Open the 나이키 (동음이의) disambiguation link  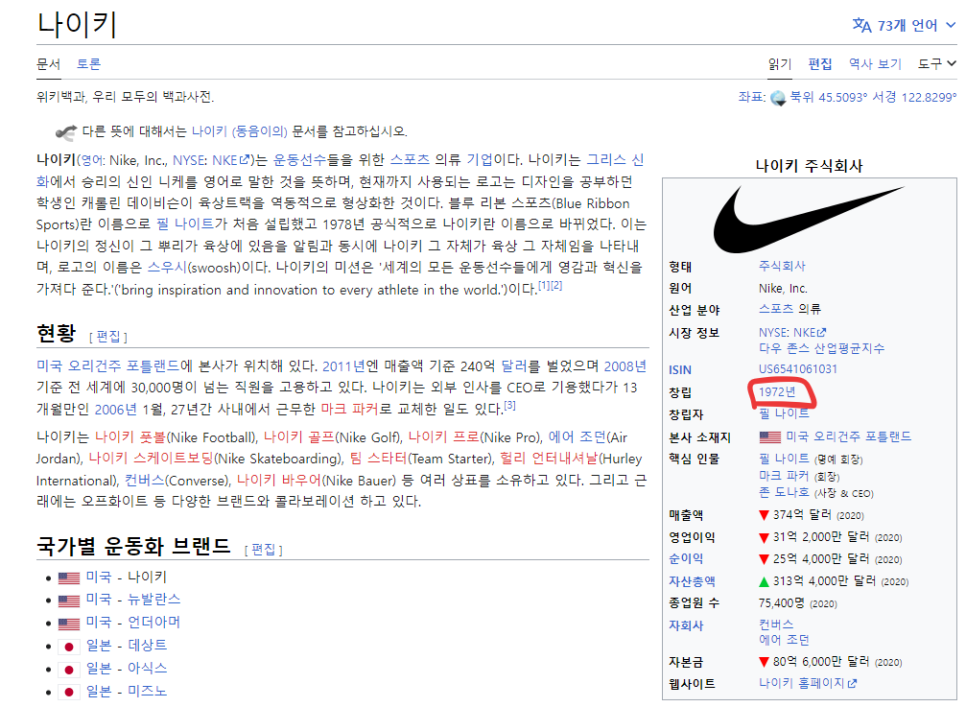click(239, 131)
